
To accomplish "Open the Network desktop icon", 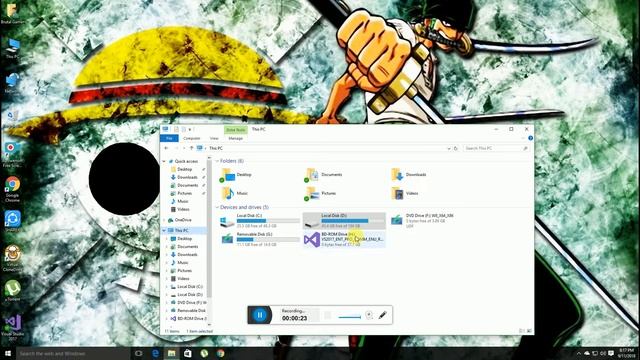I will (x=12, y=83).
